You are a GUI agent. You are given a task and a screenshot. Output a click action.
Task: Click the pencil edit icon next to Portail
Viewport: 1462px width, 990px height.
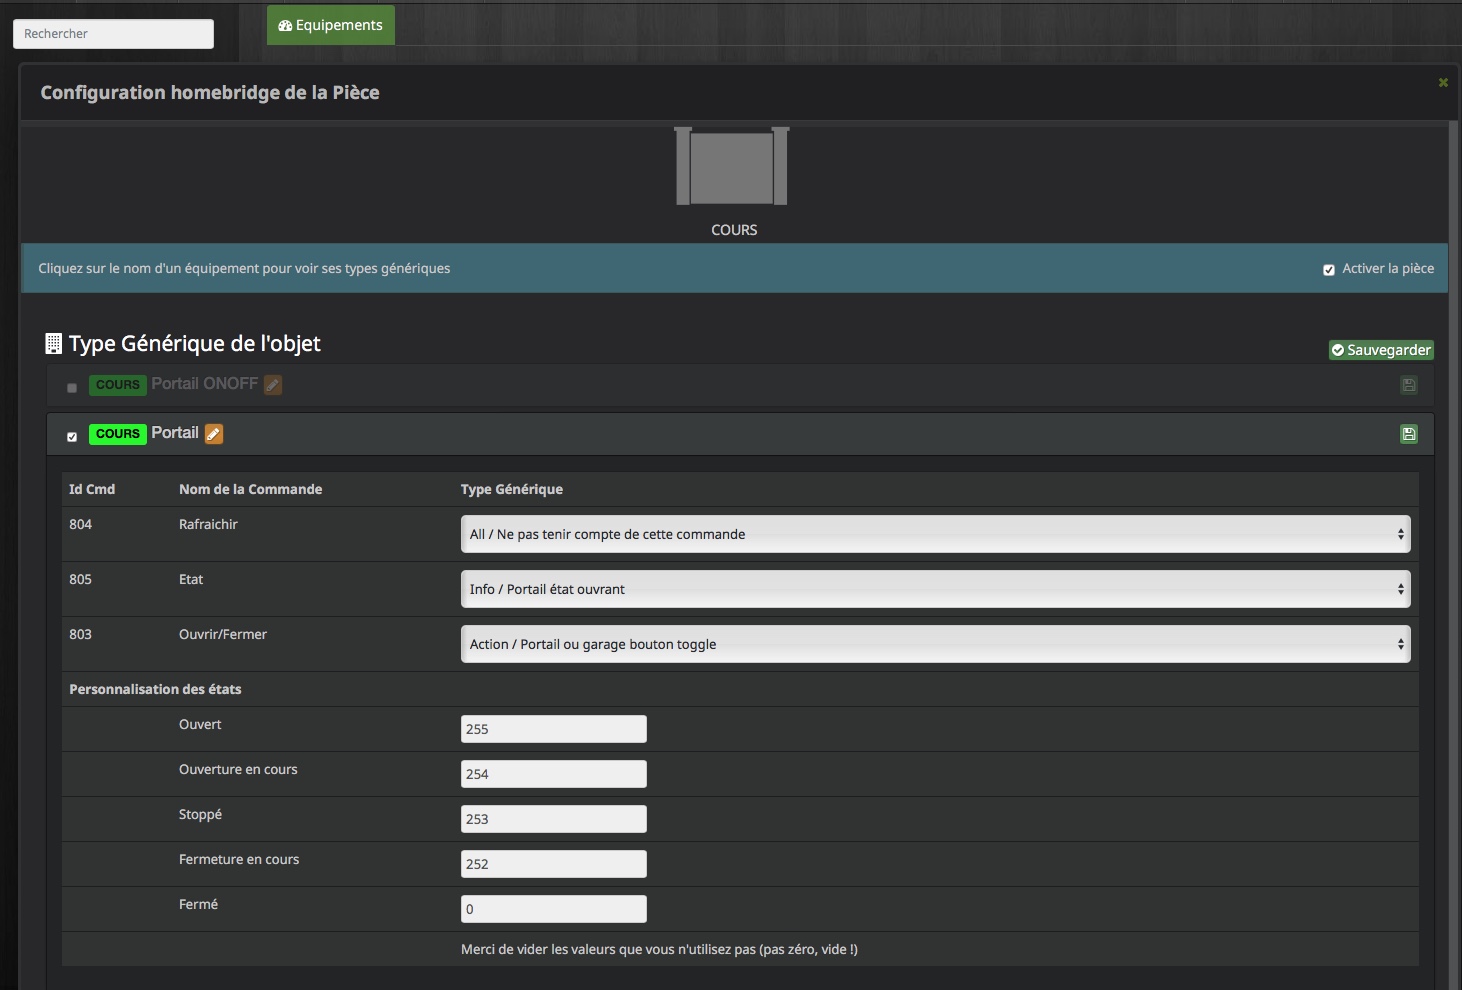214,434
